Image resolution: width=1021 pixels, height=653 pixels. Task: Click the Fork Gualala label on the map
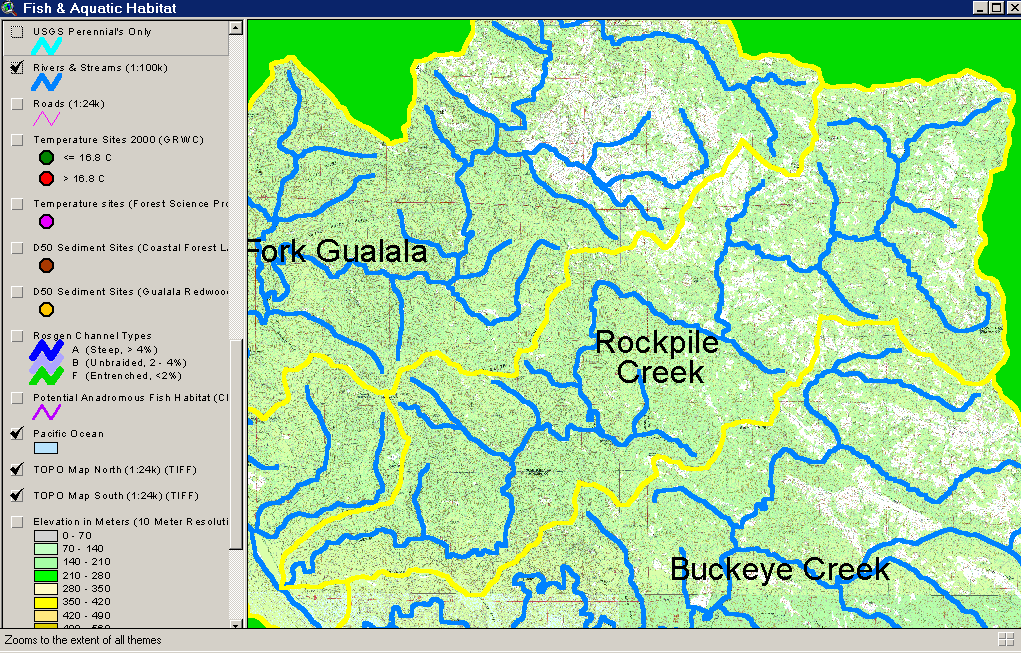point(337,251)
